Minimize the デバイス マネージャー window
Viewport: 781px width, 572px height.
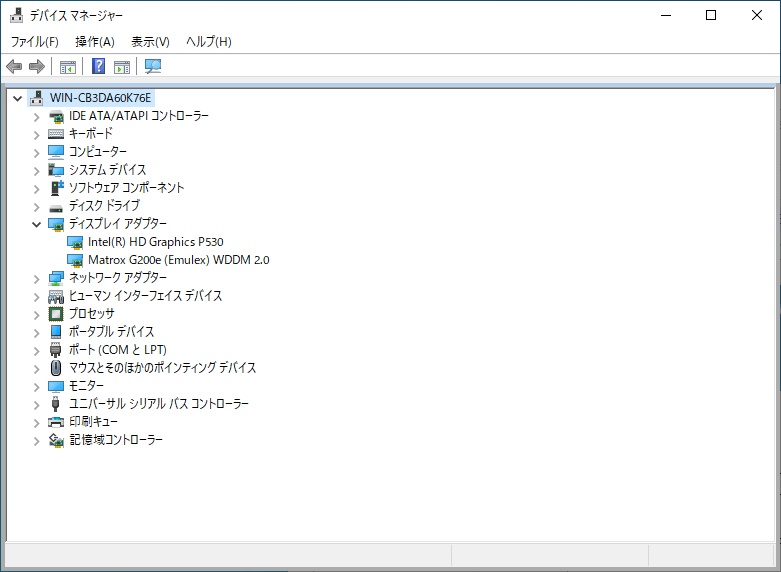click(665, 15)
